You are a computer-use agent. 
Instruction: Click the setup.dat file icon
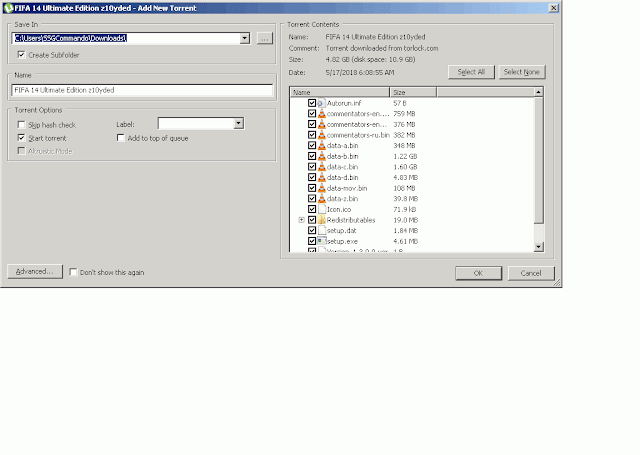click(x=322, y=231)
